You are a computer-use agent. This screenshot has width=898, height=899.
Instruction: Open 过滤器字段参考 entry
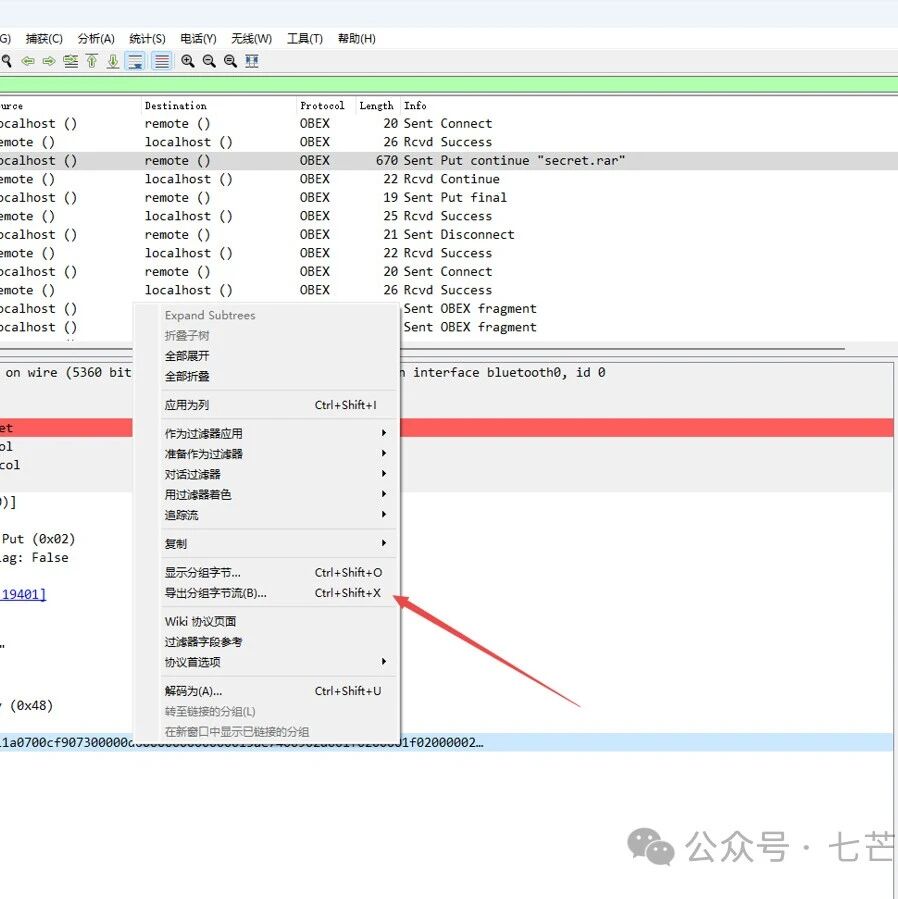tap(266, 642)
